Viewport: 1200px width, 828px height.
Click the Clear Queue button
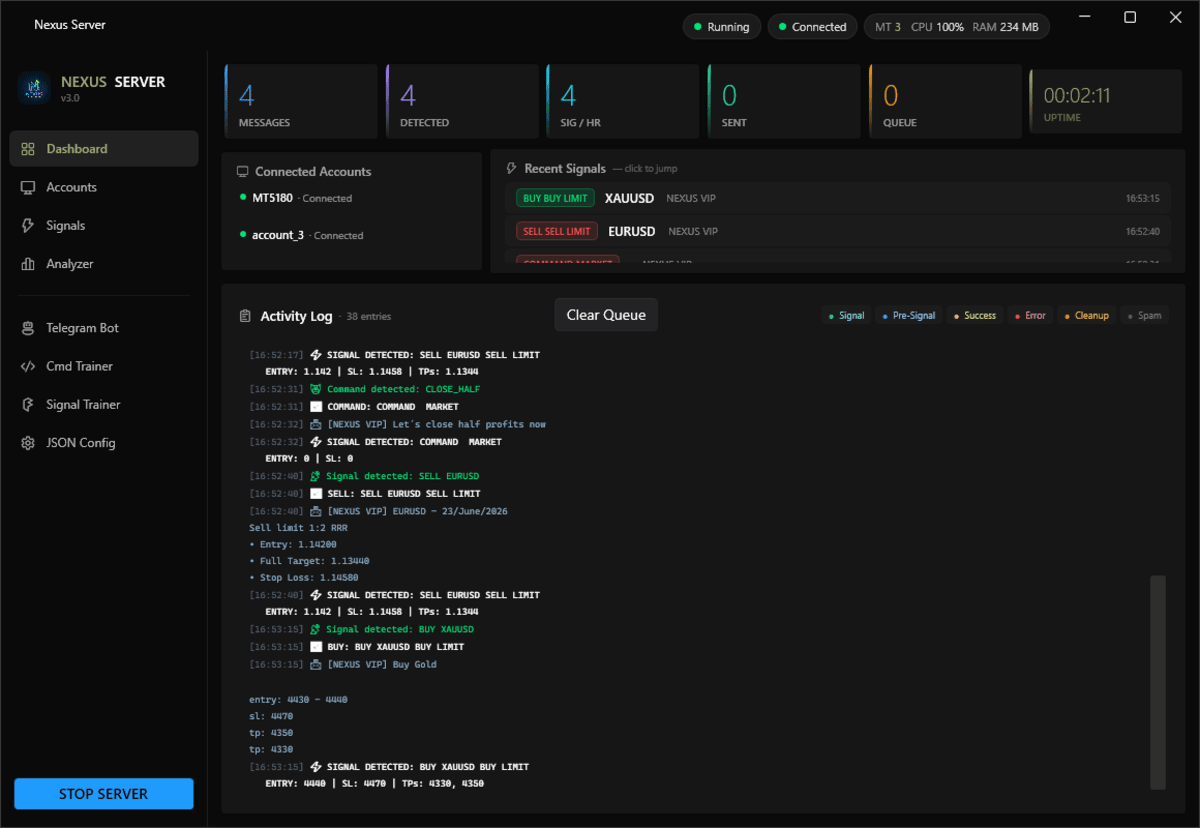tap(606, 314)
